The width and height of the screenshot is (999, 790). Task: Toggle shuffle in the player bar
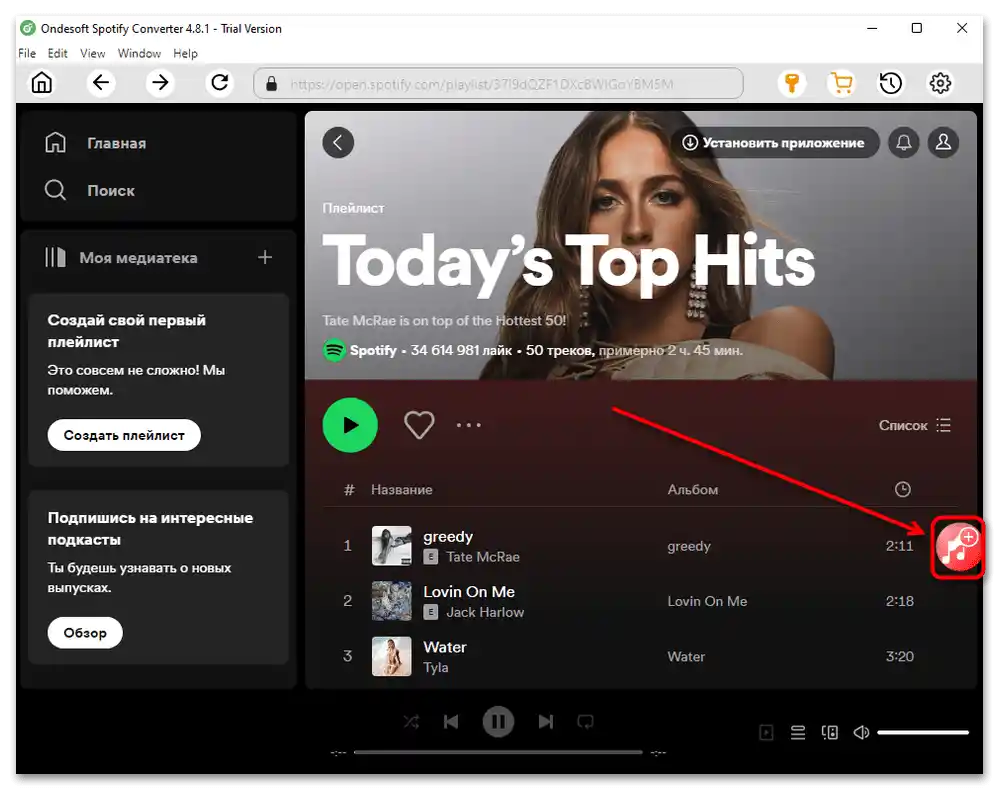pos(412,722)
